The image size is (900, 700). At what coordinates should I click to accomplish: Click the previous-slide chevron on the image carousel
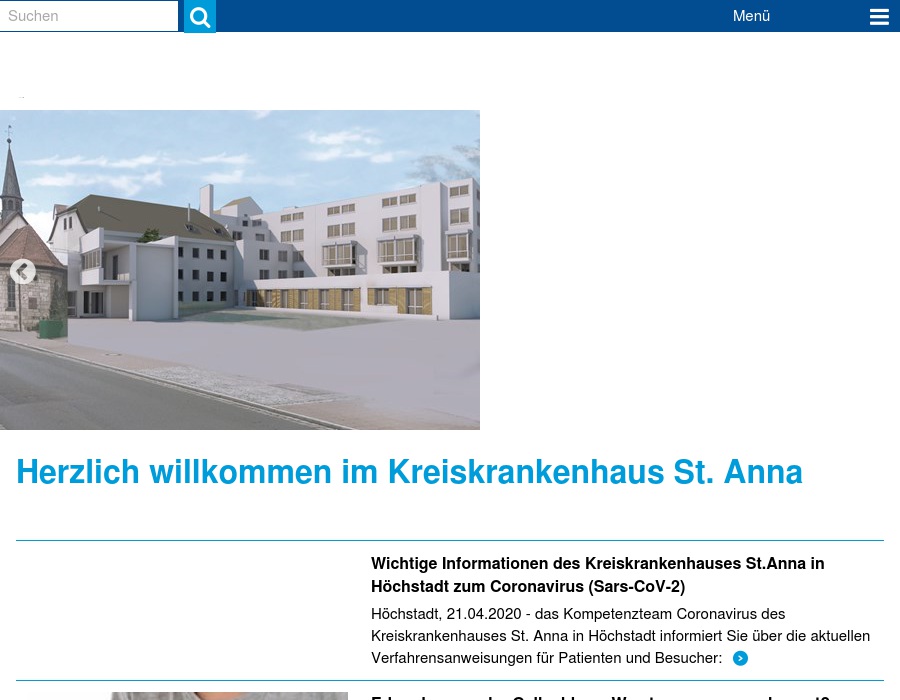pos(22,271)
